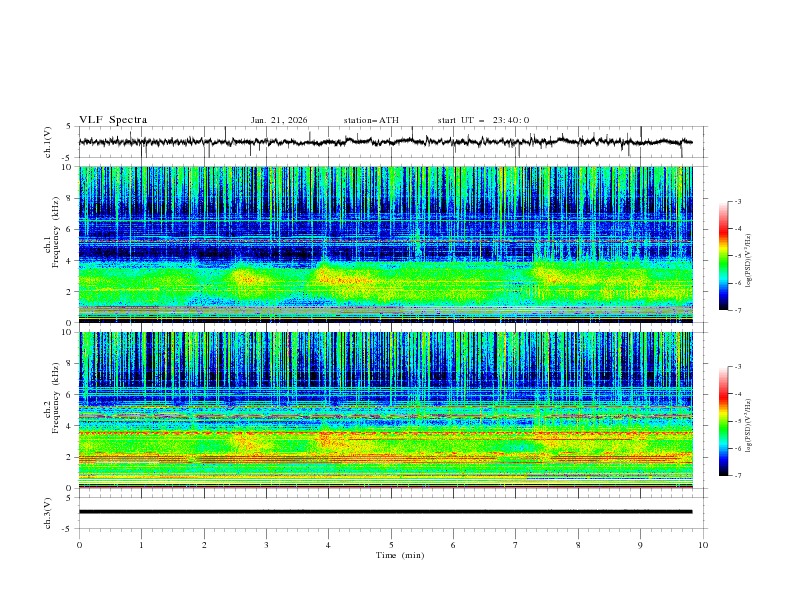Click the 'VLF Spectra' title text
The width and height of the screenshot is (792, 612).
pos(113,120)
